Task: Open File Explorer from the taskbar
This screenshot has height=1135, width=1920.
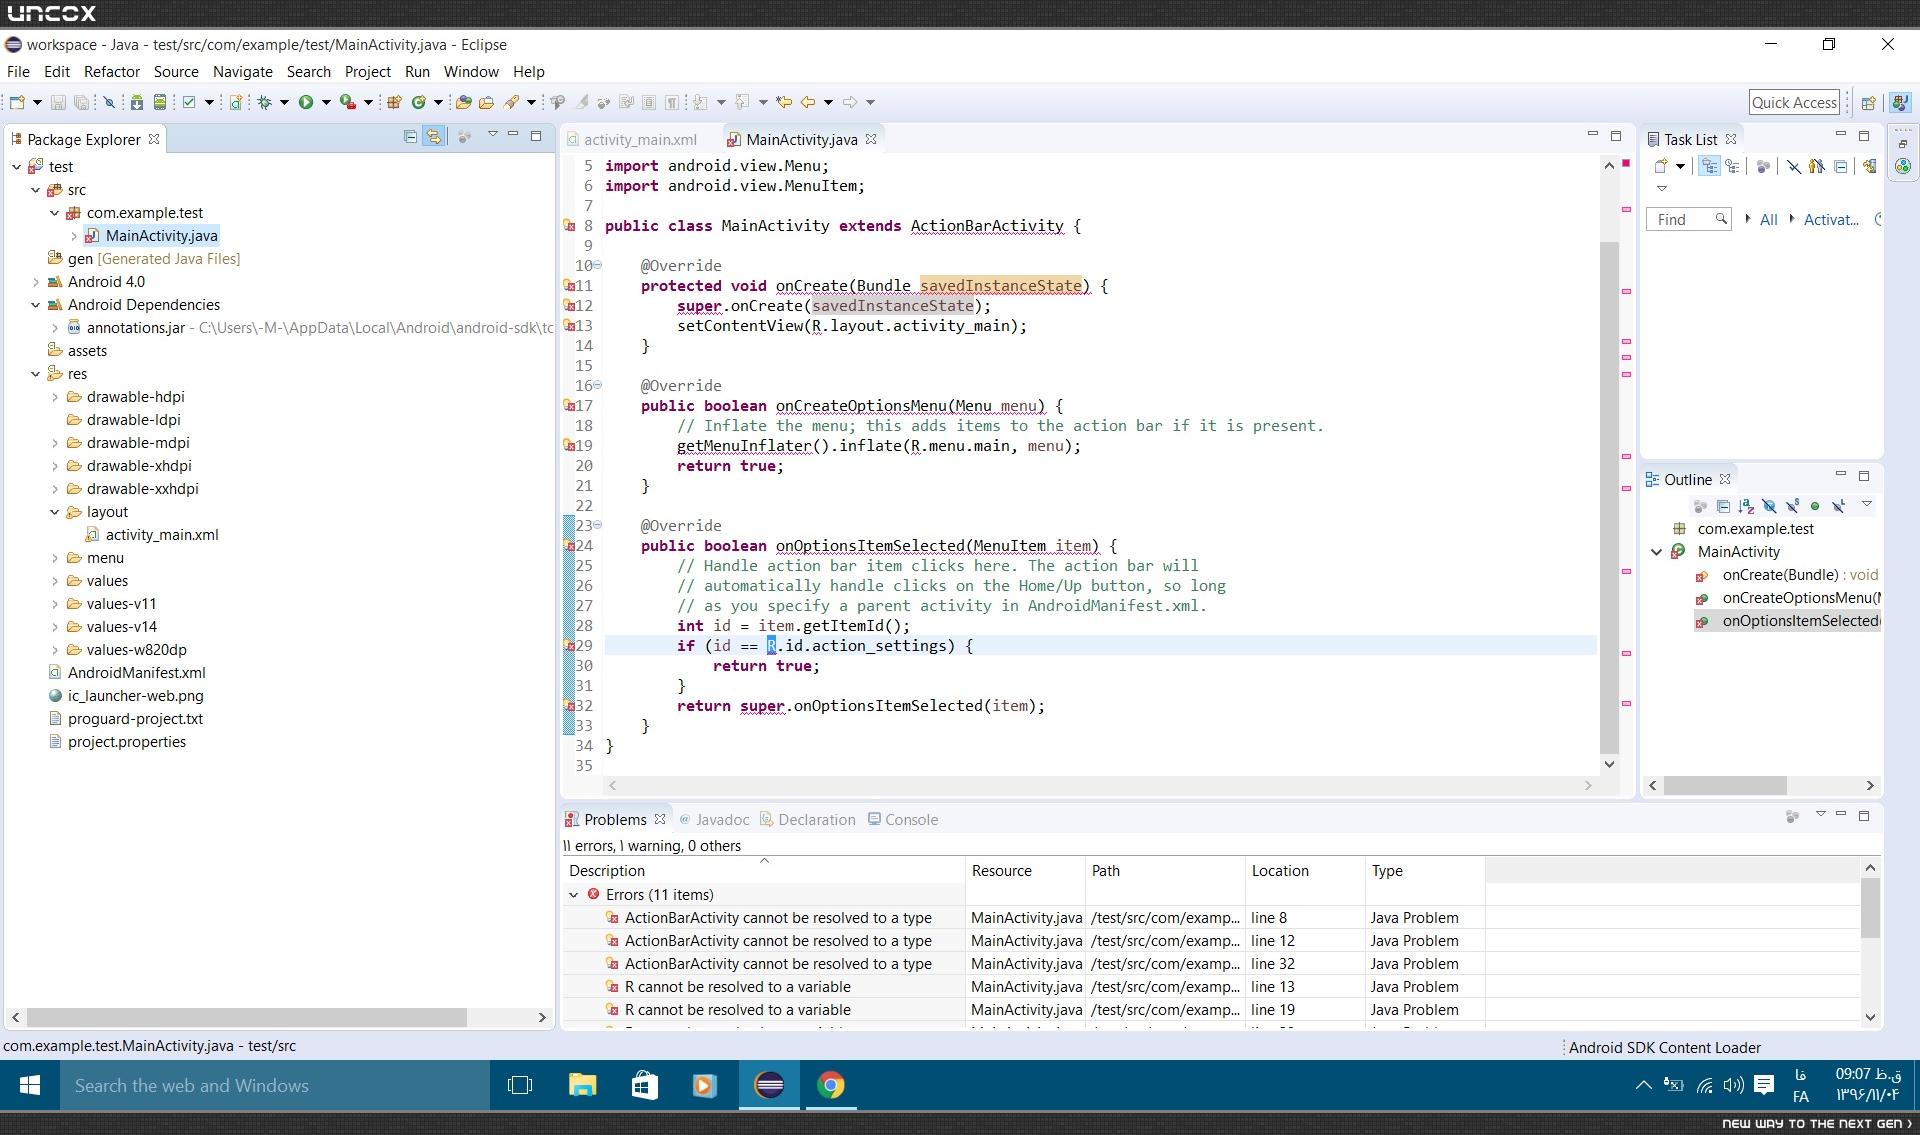Action: coord(583,1085)
